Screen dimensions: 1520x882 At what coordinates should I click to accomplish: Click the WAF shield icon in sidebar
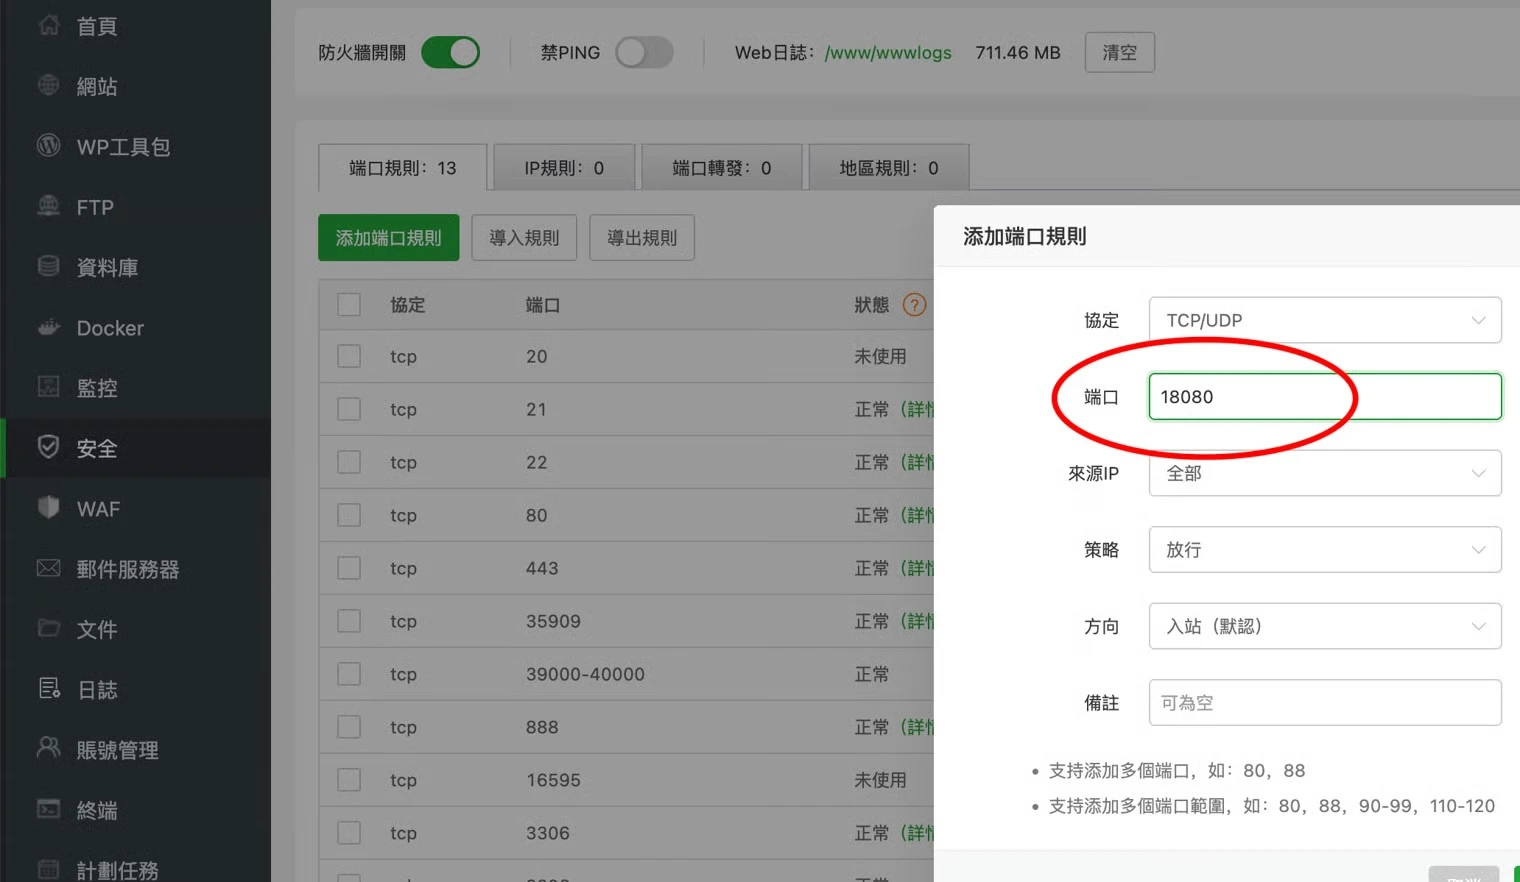(x=48, y=508)
